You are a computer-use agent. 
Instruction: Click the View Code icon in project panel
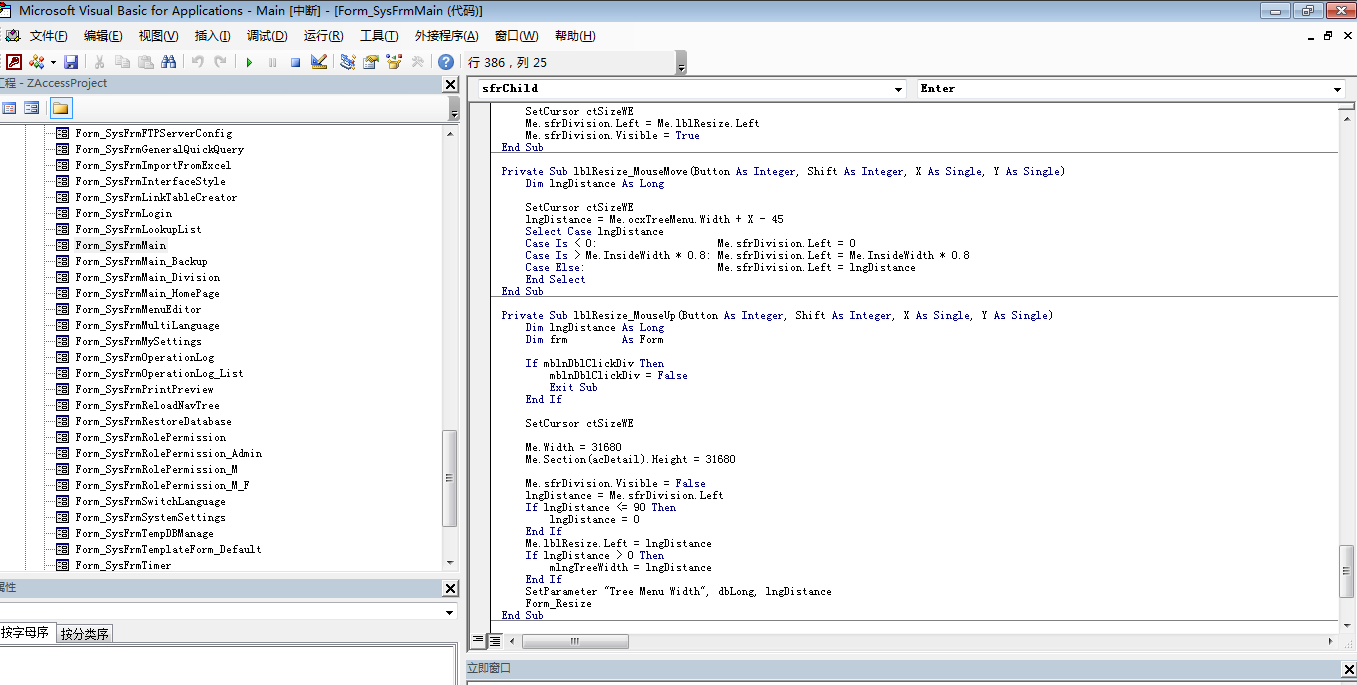[10, 108]
